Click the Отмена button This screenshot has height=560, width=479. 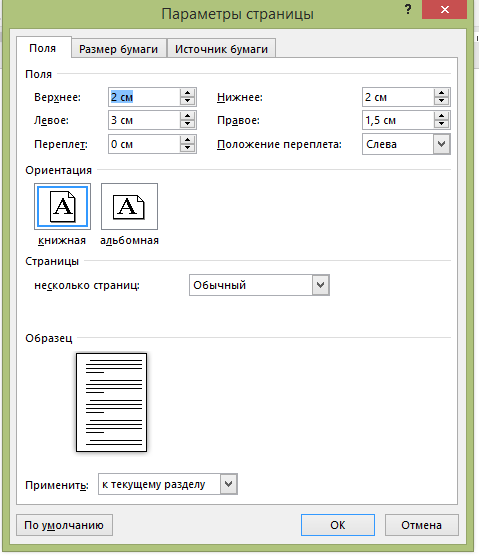click(421, 525)
